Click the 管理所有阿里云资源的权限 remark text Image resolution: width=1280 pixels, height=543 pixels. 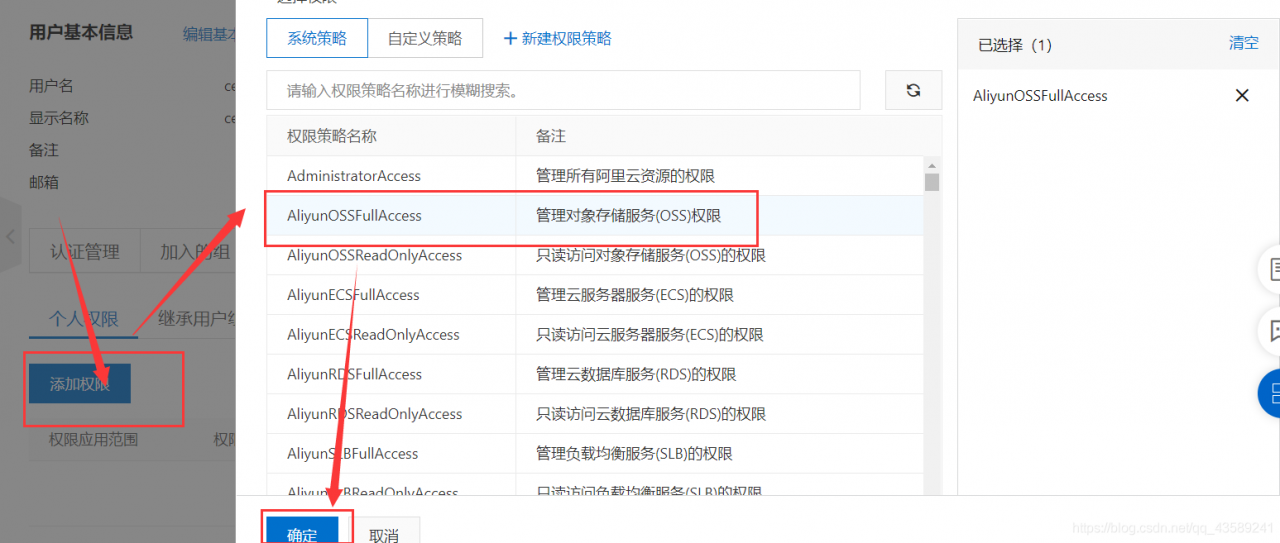[626, 176]
